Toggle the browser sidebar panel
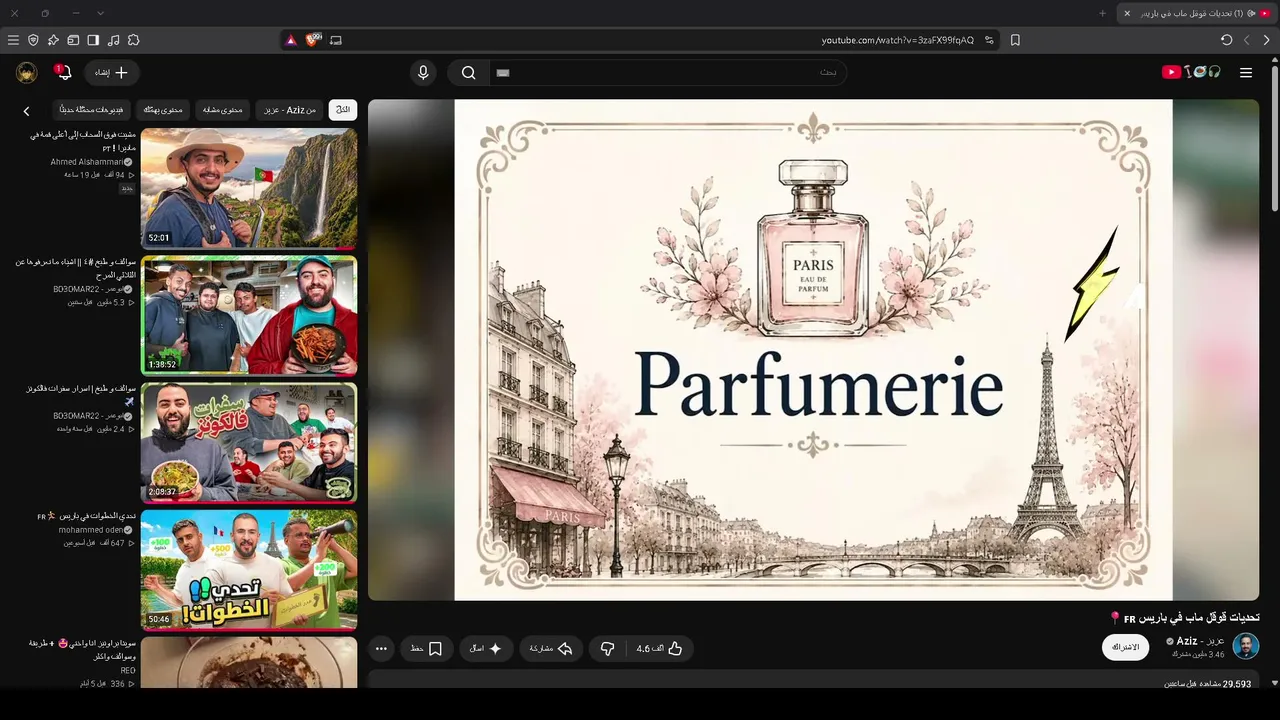Image resolution: width=1280 pixels, height=720 pixels. click(x=93, y=40)
